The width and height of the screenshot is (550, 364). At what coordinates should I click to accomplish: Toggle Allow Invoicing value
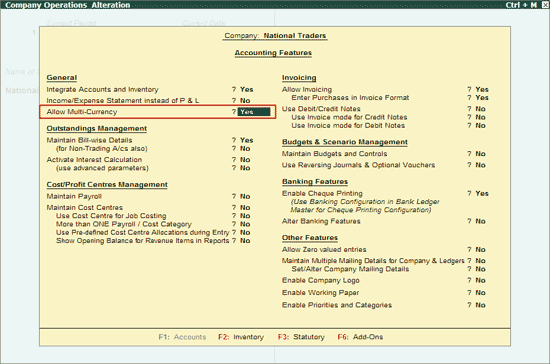pyautogui.click(x=482, y=89)
